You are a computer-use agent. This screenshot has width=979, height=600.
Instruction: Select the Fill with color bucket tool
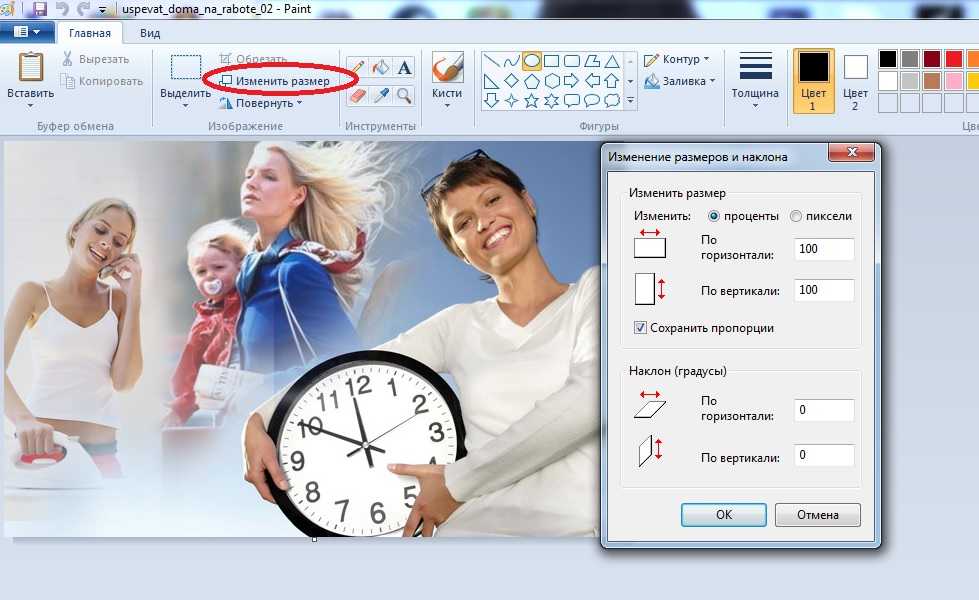(x=381, y=67)
